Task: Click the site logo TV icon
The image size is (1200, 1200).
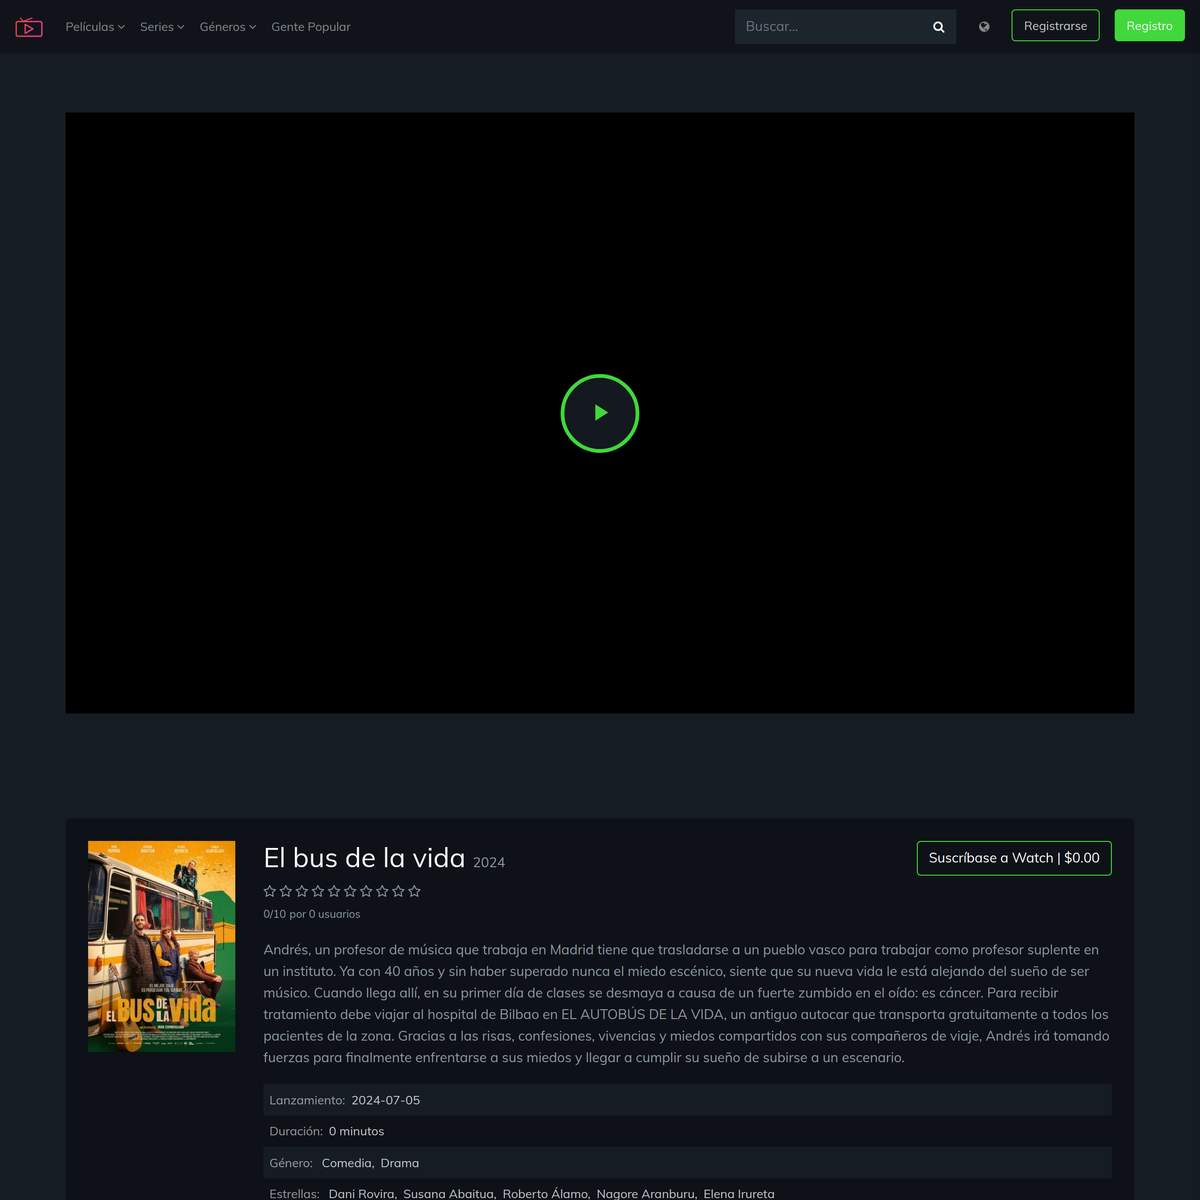Action: point(29,27)
